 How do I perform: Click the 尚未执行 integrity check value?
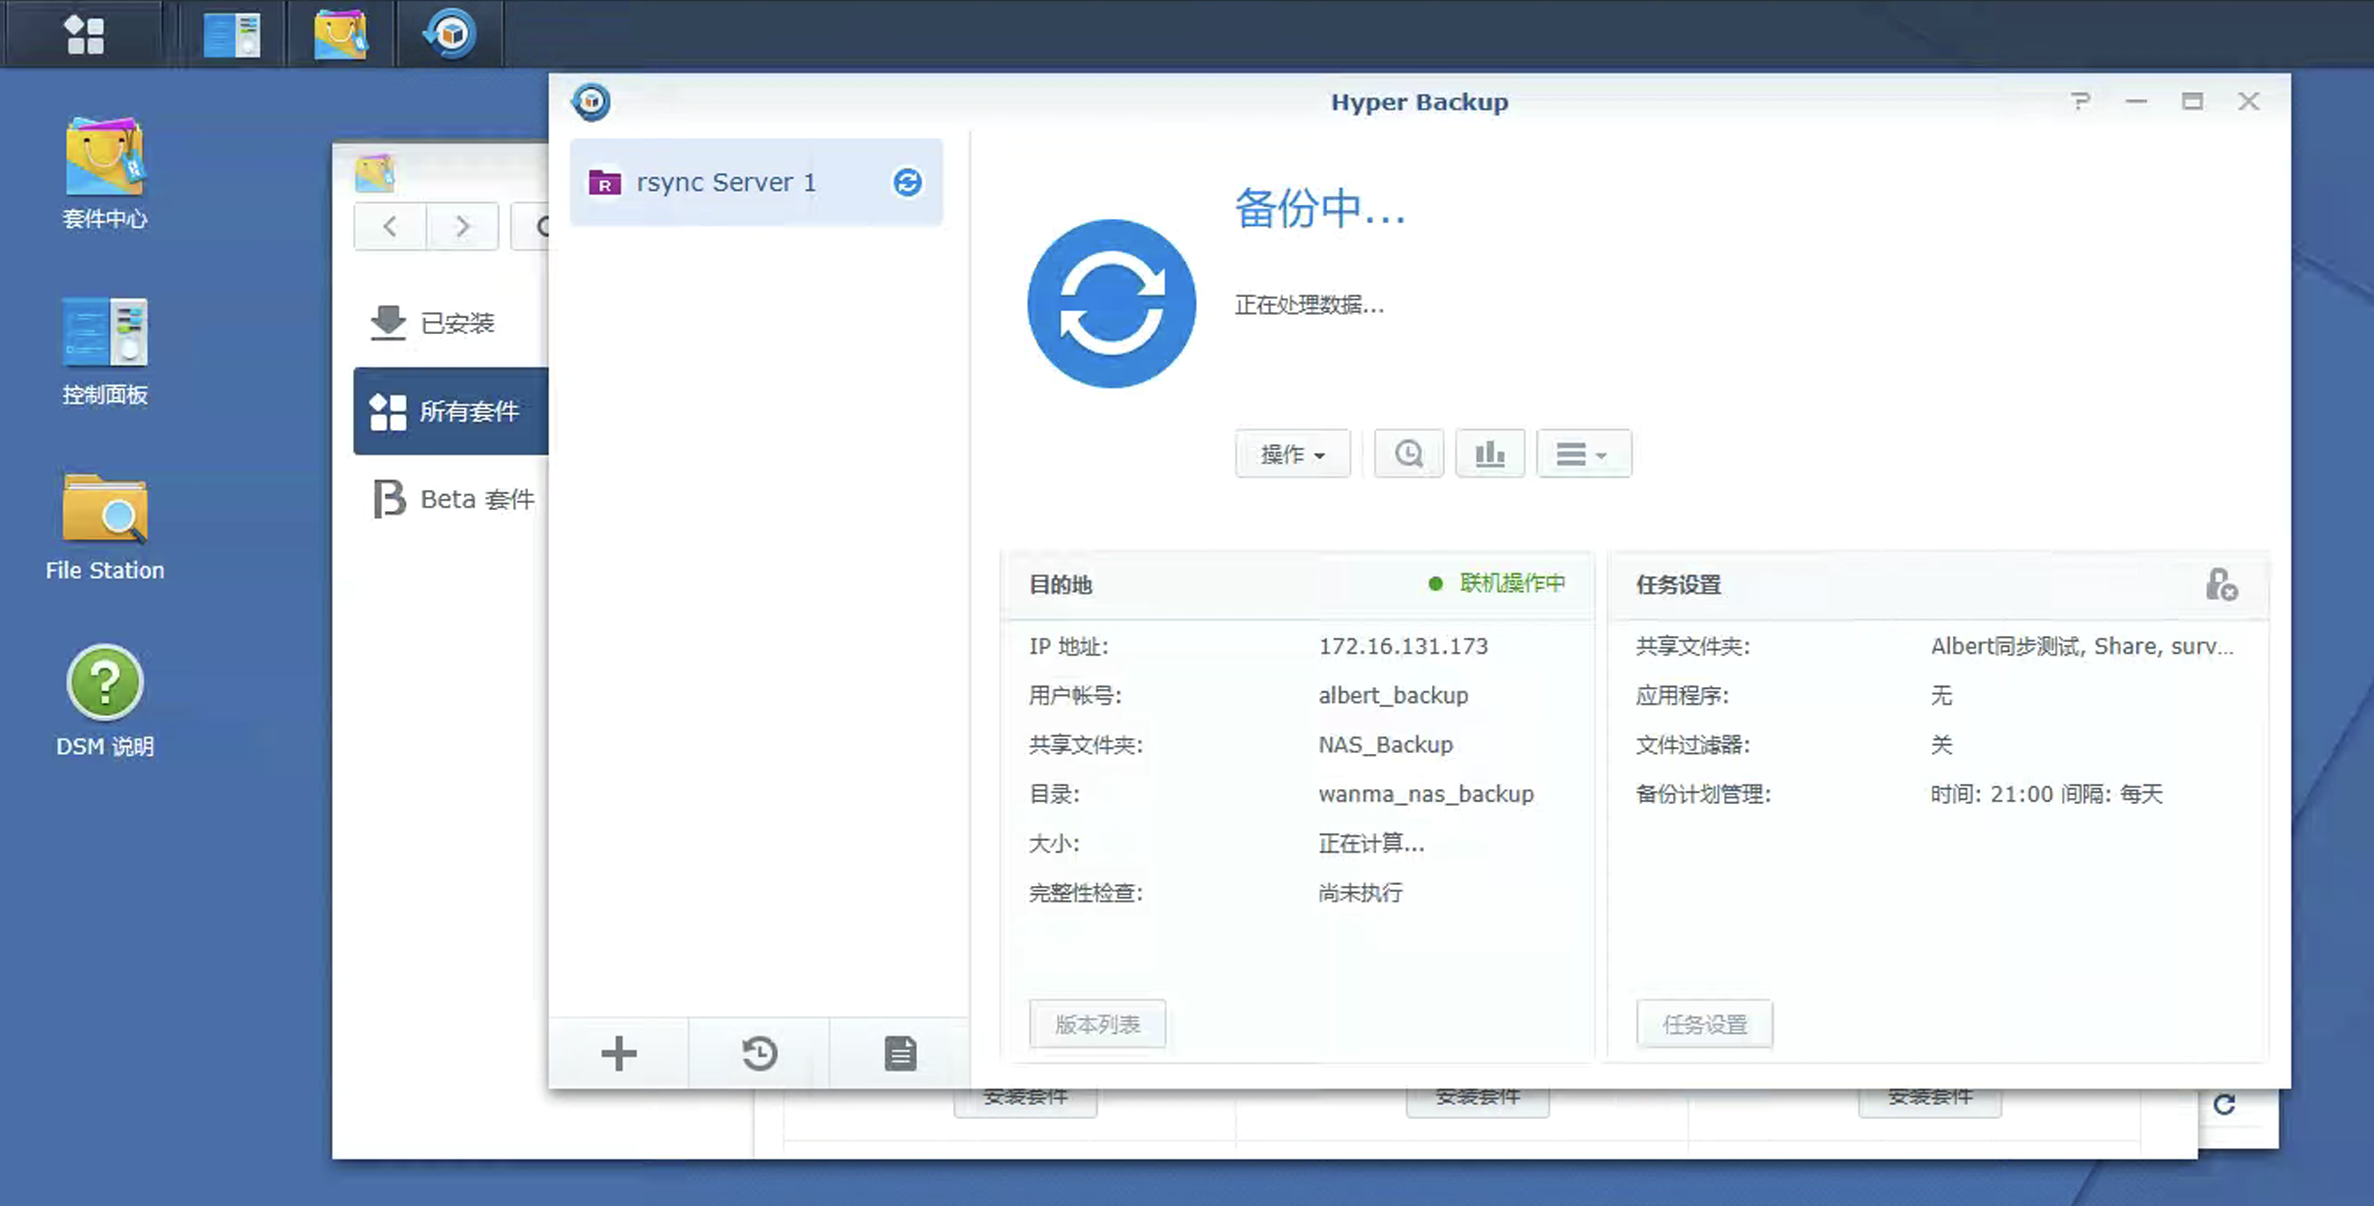coord(1360,892)
